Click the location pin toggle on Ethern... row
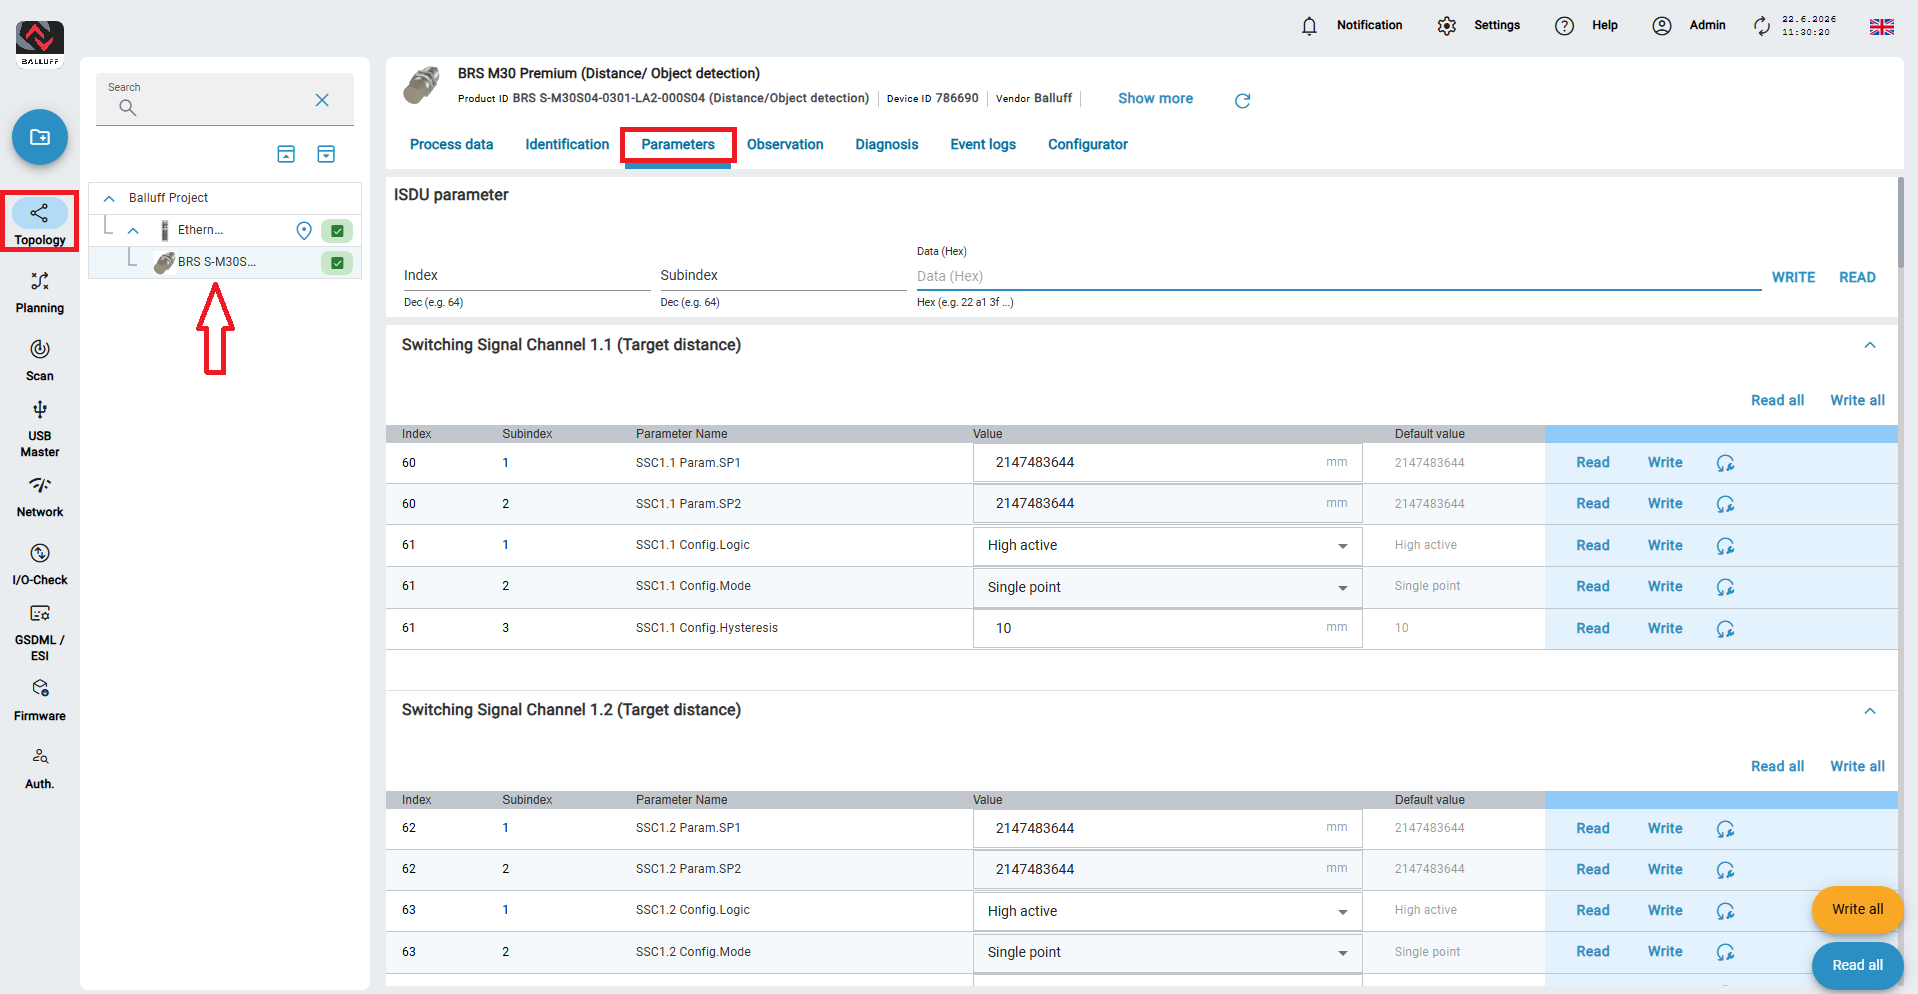The image size is (1918, 994). 304,231
